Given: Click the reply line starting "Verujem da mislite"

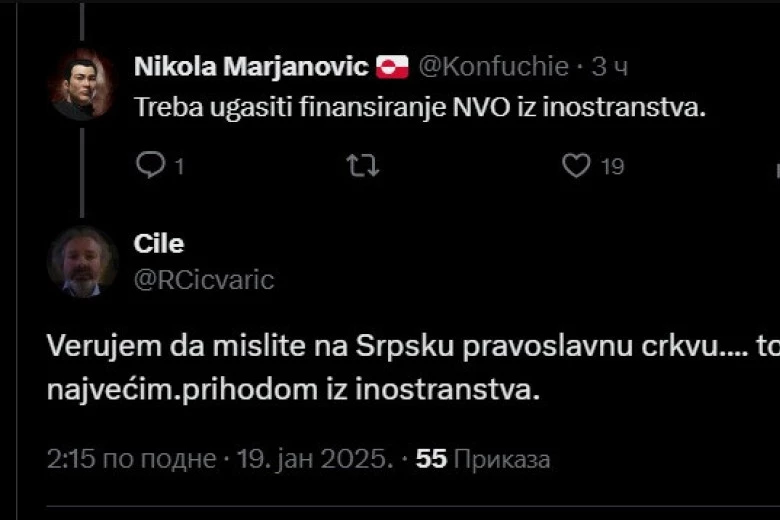Looking at the screenshot, I should (400, 345).
